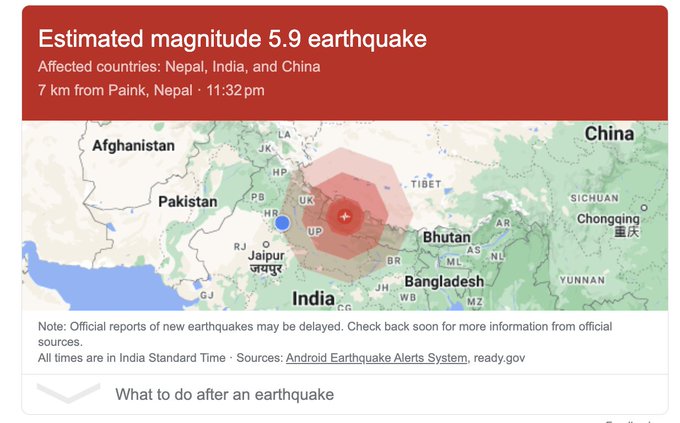Screen dimensions: 680x423
Task: Click the China country label
Action: pos(609,134)
